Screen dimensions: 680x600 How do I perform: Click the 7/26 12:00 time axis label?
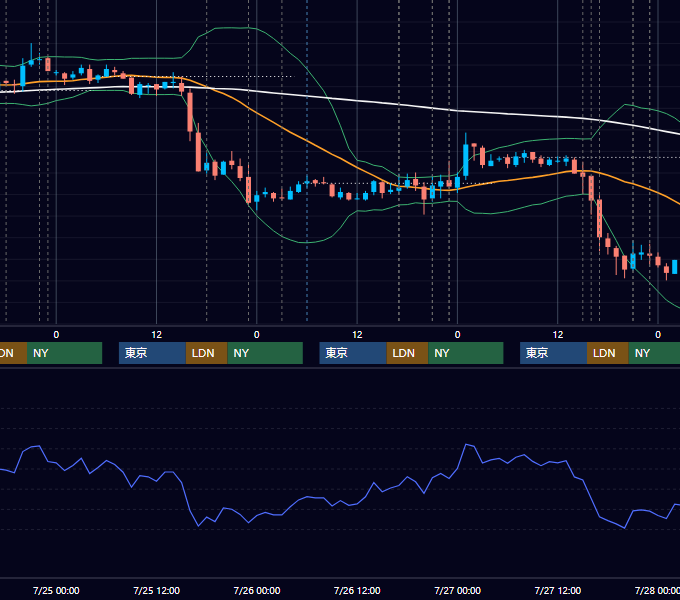357,590
